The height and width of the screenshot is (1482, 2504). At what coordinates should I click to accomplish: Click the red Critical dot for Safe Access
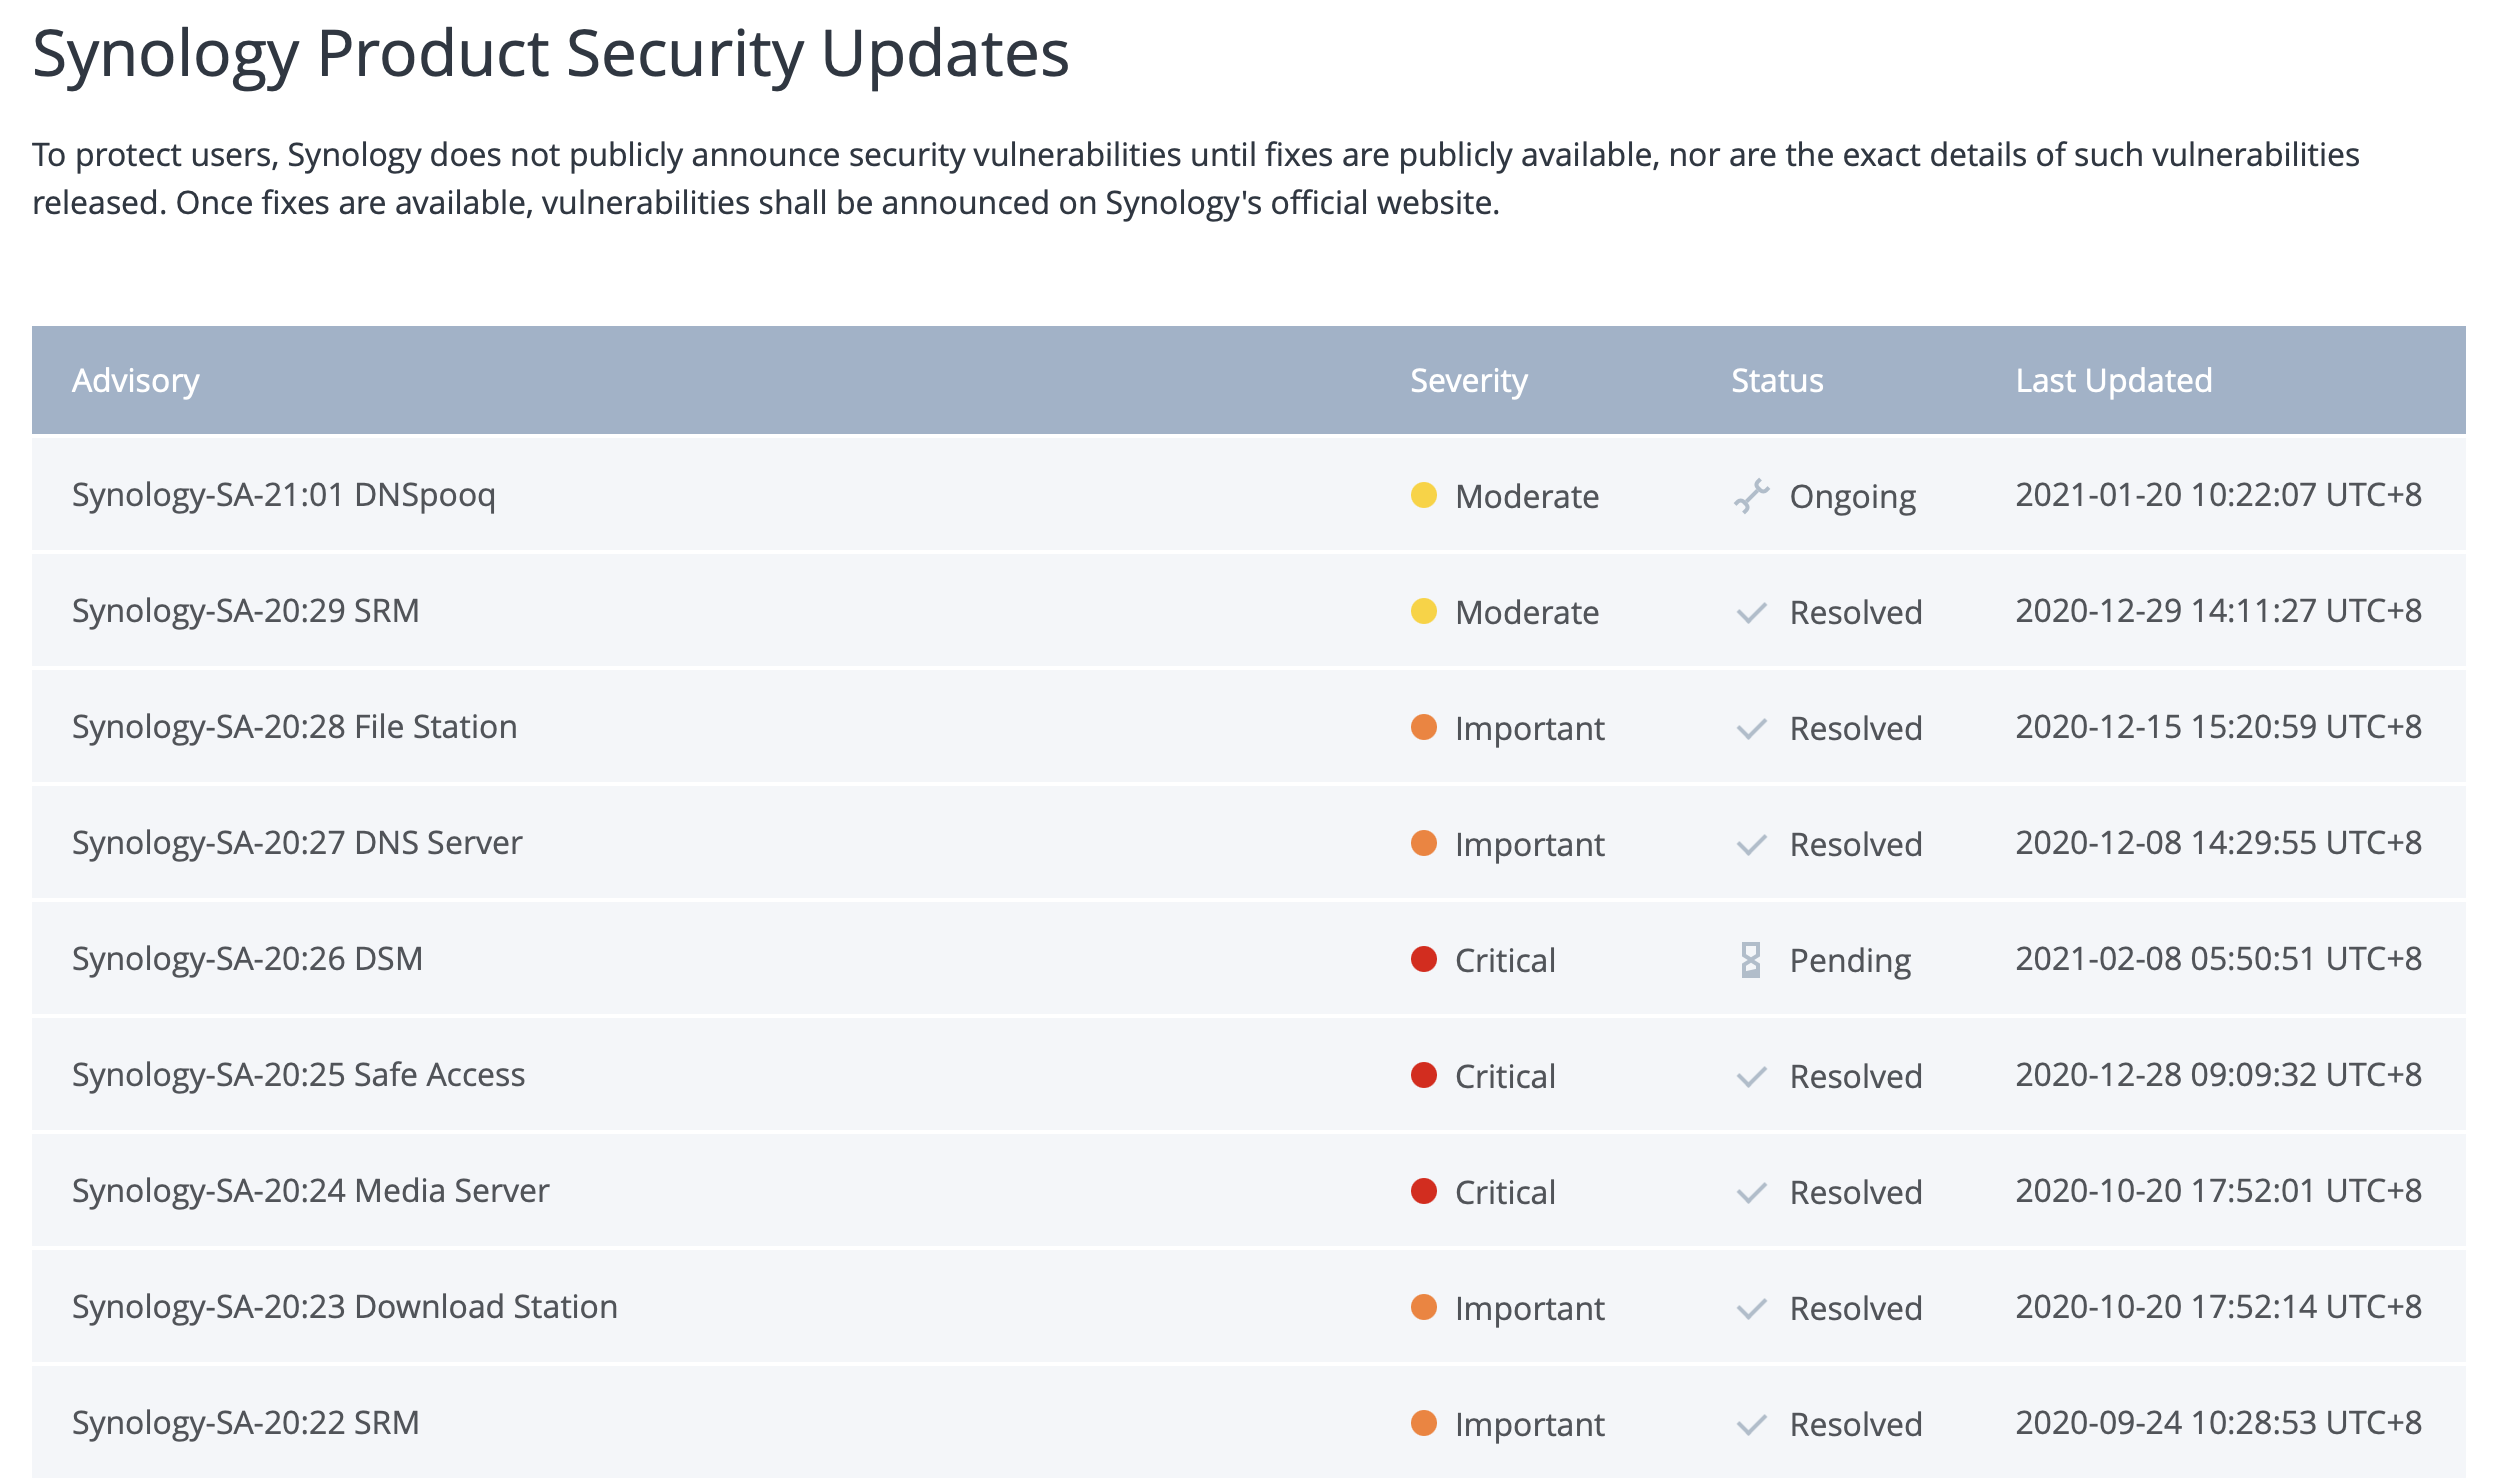(x=1423, y=1075)
